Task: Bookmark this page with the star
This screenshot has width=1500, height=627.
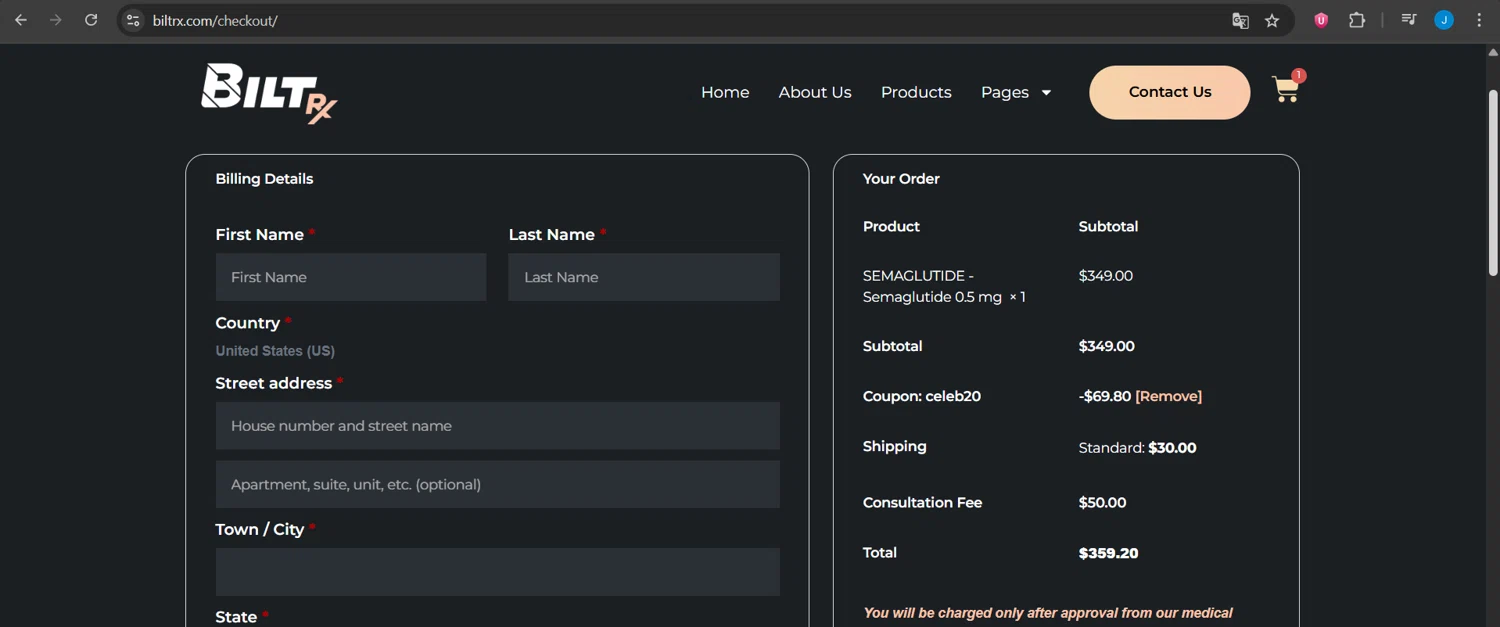Action: pos(1272,20)
